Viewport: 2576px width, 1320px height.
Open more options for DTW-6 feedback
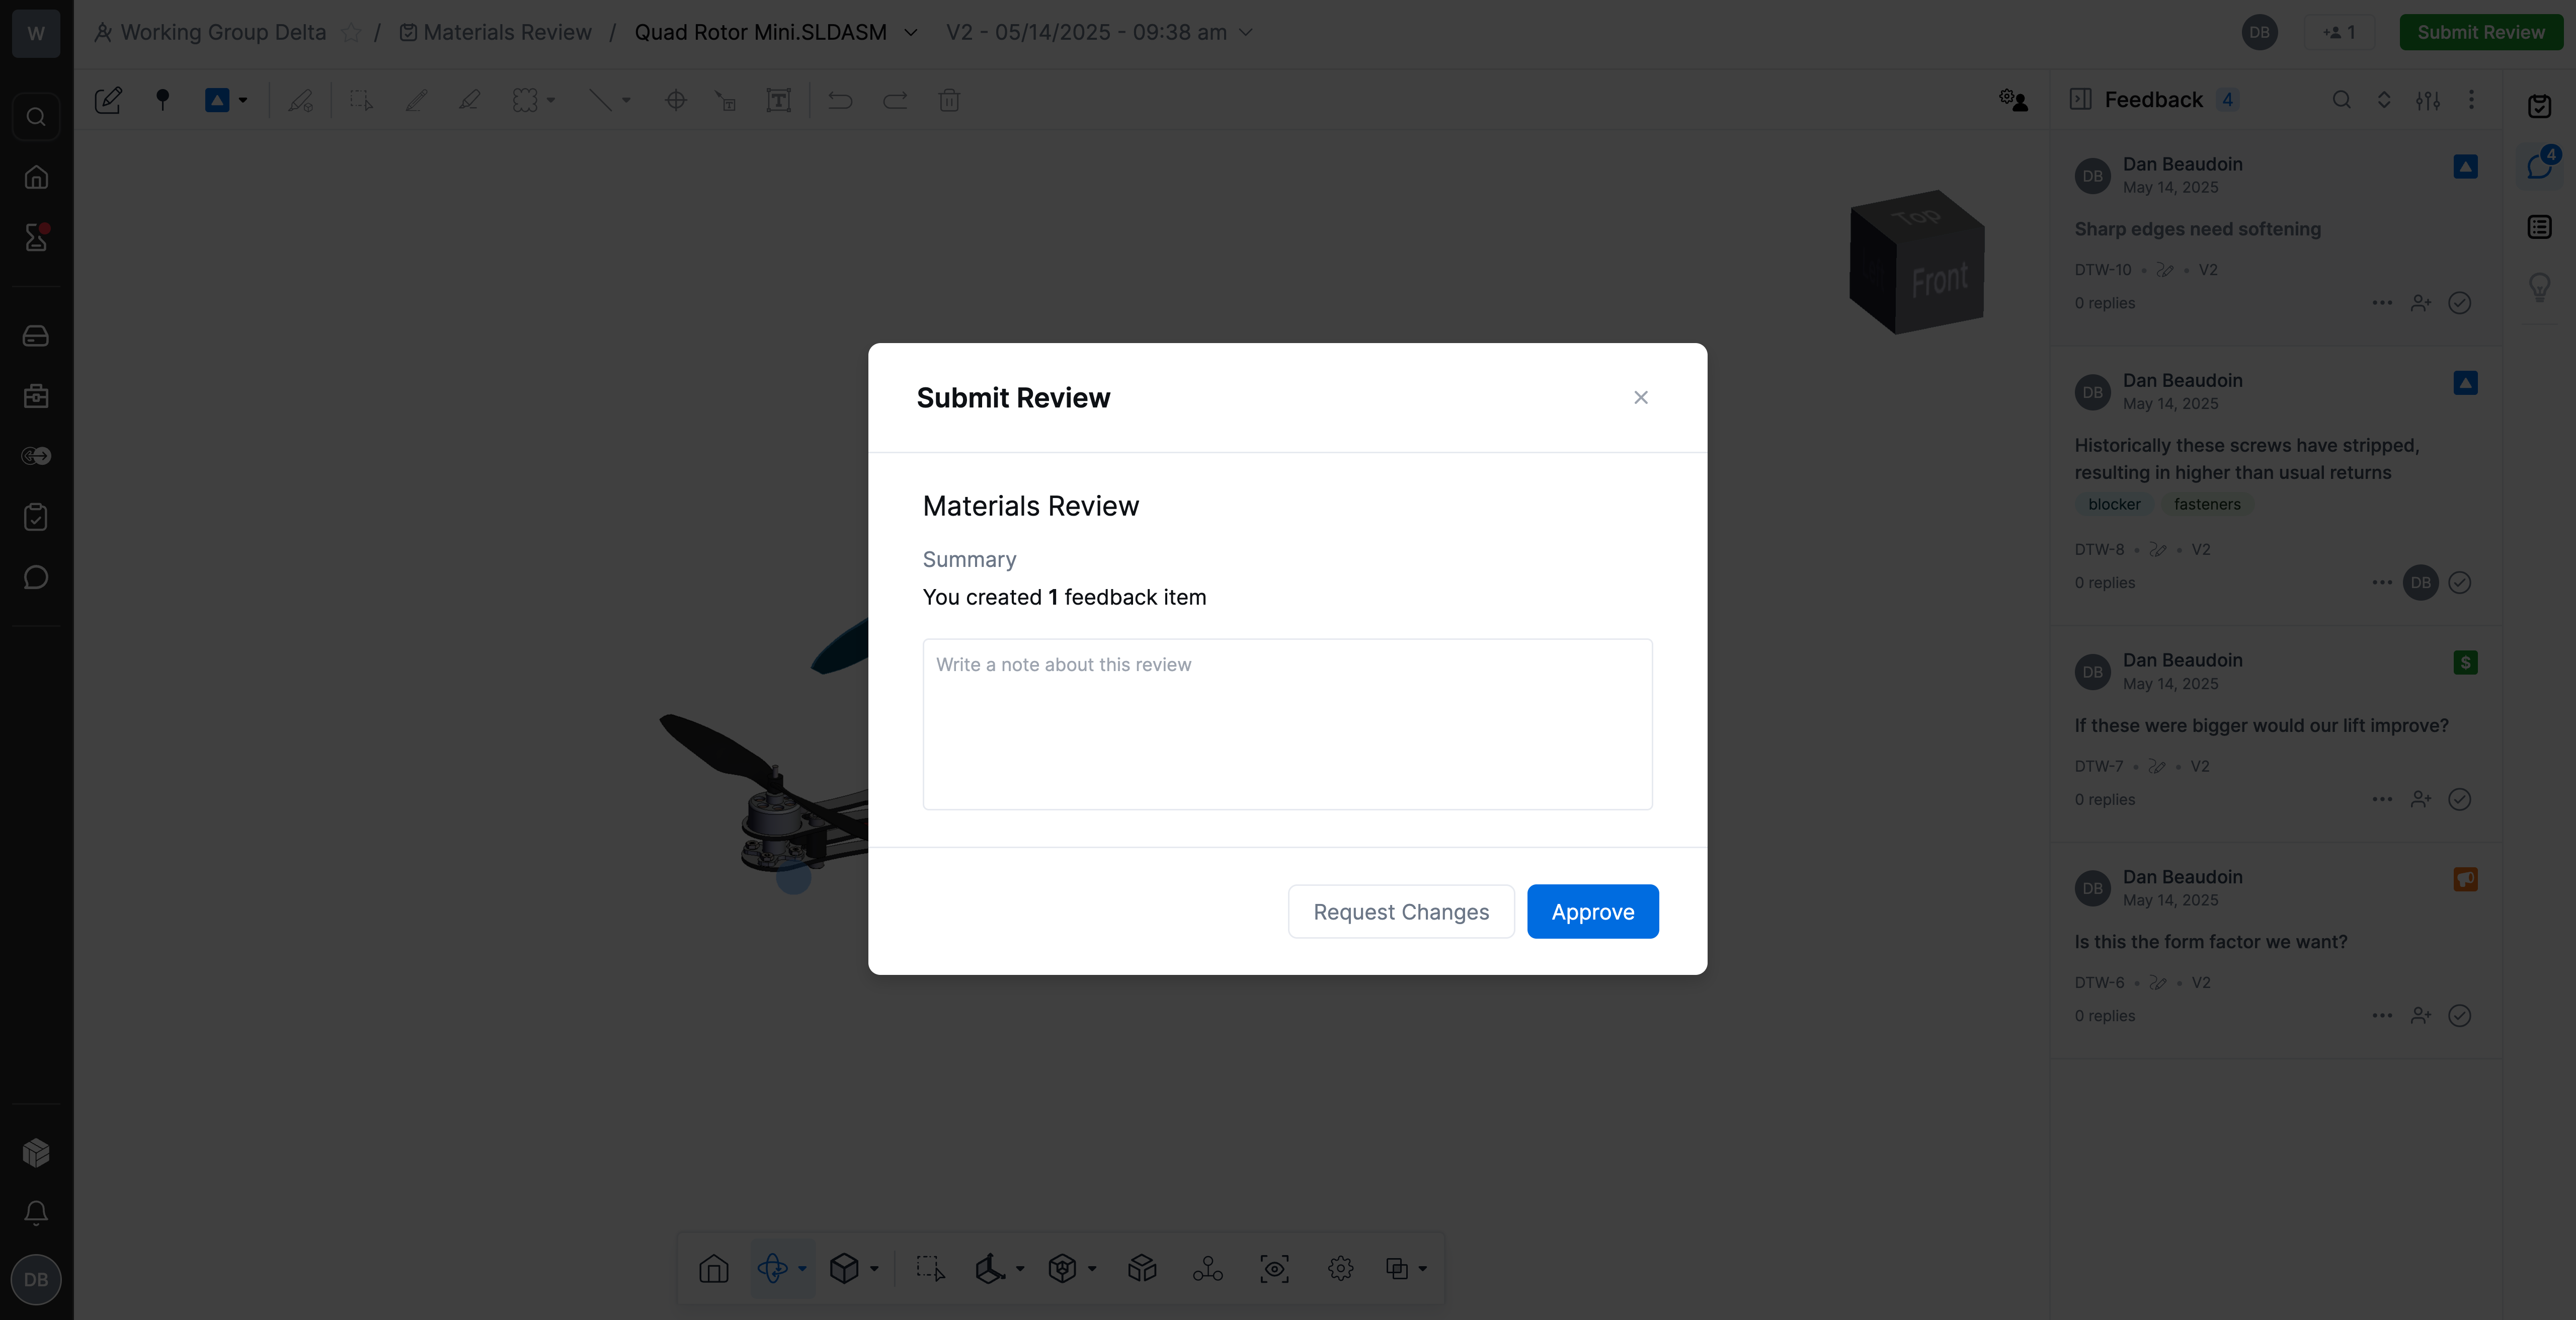[2382, 1016]
